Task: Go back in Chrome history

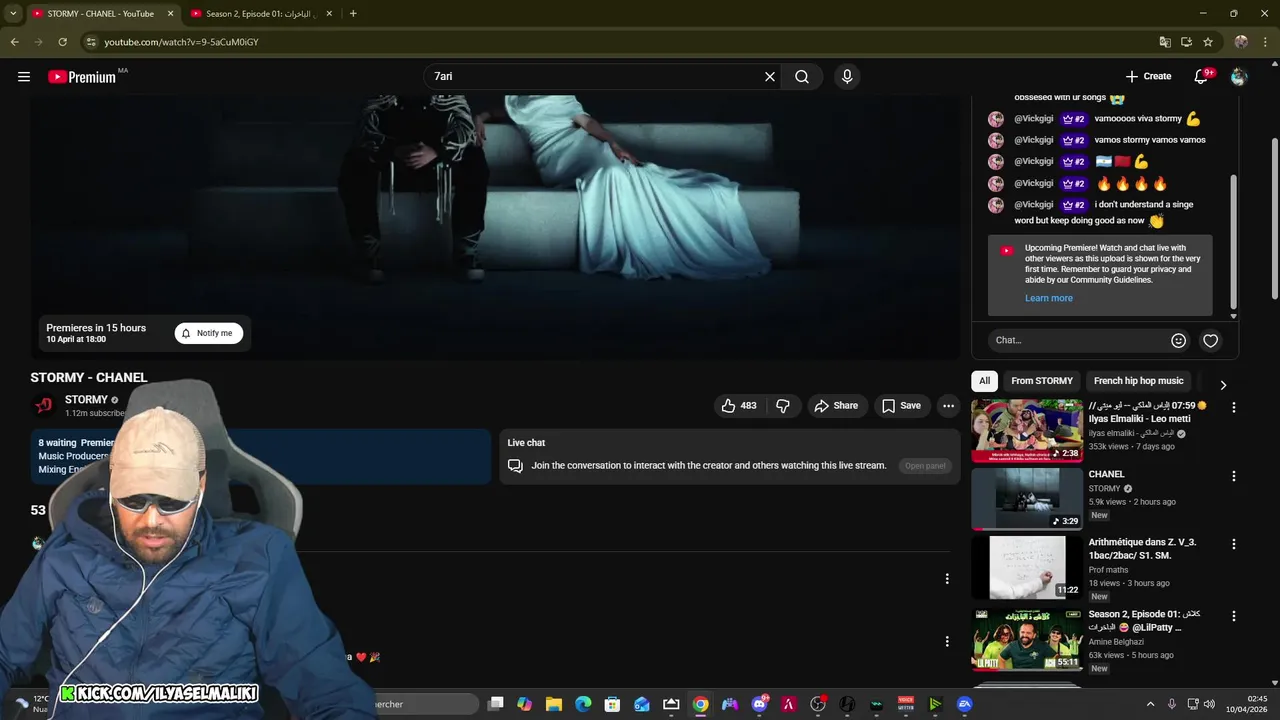Action: [14, 42]
